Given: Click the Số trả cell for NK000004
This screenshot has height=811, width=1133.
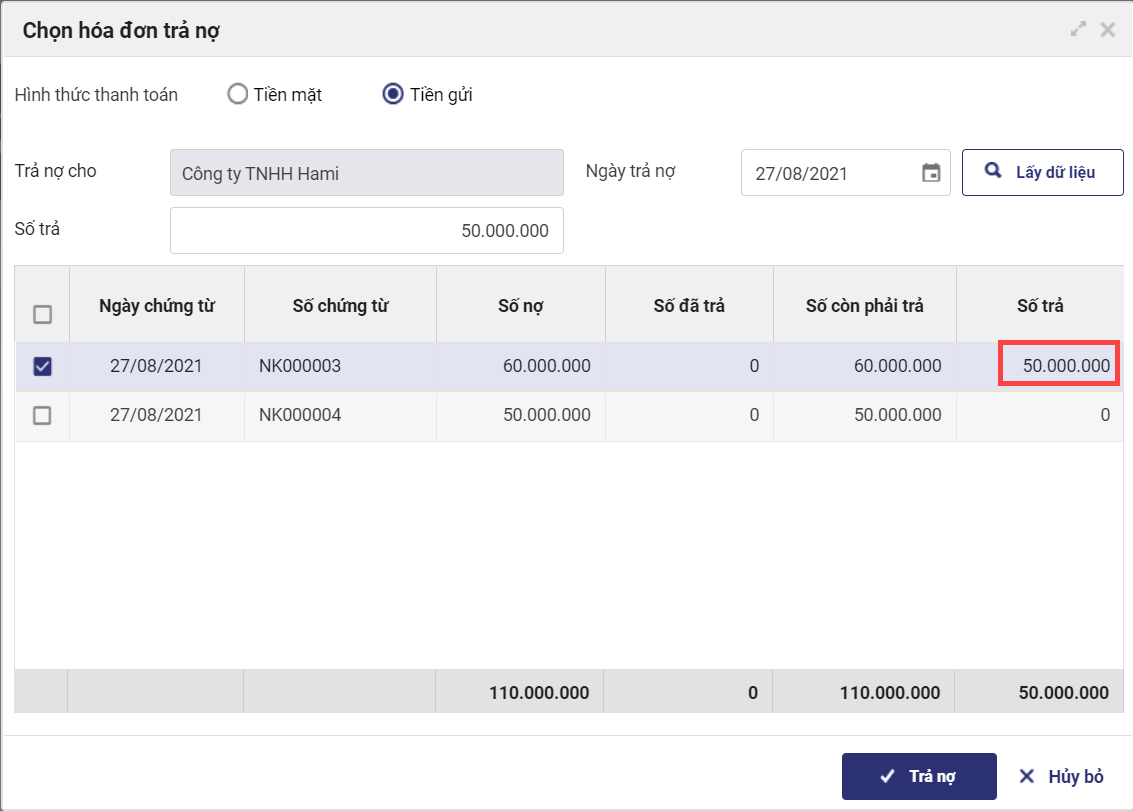Looking at the screenshot, I should click(1040, 416).
